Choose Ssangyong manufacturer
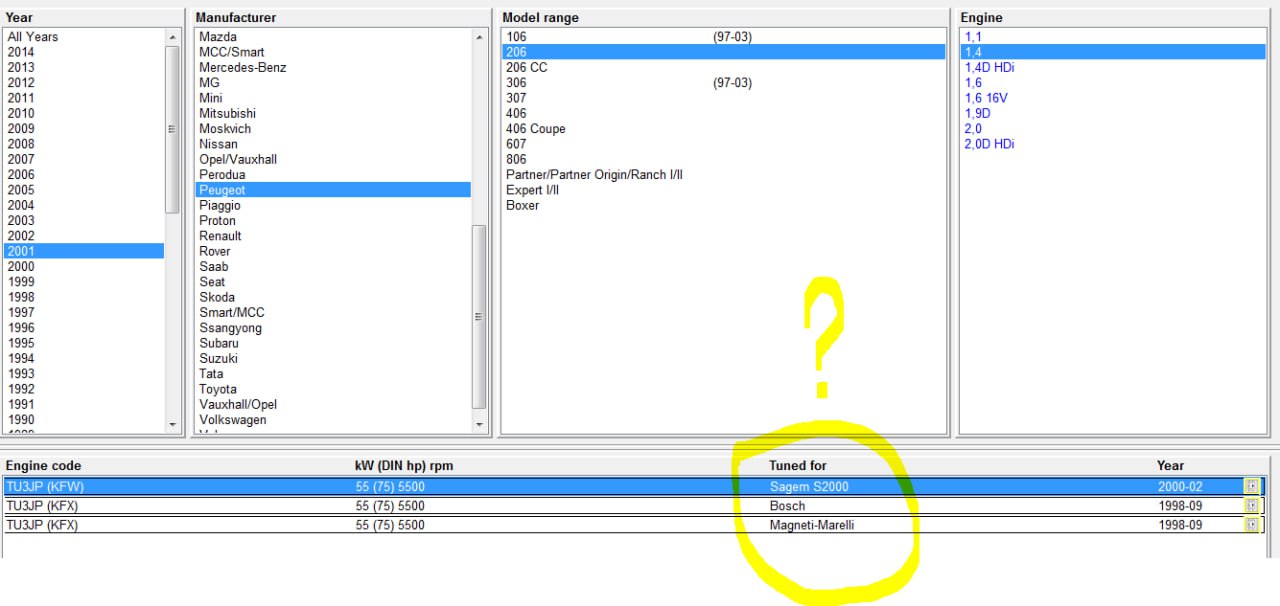Image resolution: width=1280 pixels, height=606 pixels. click(230, 327)
